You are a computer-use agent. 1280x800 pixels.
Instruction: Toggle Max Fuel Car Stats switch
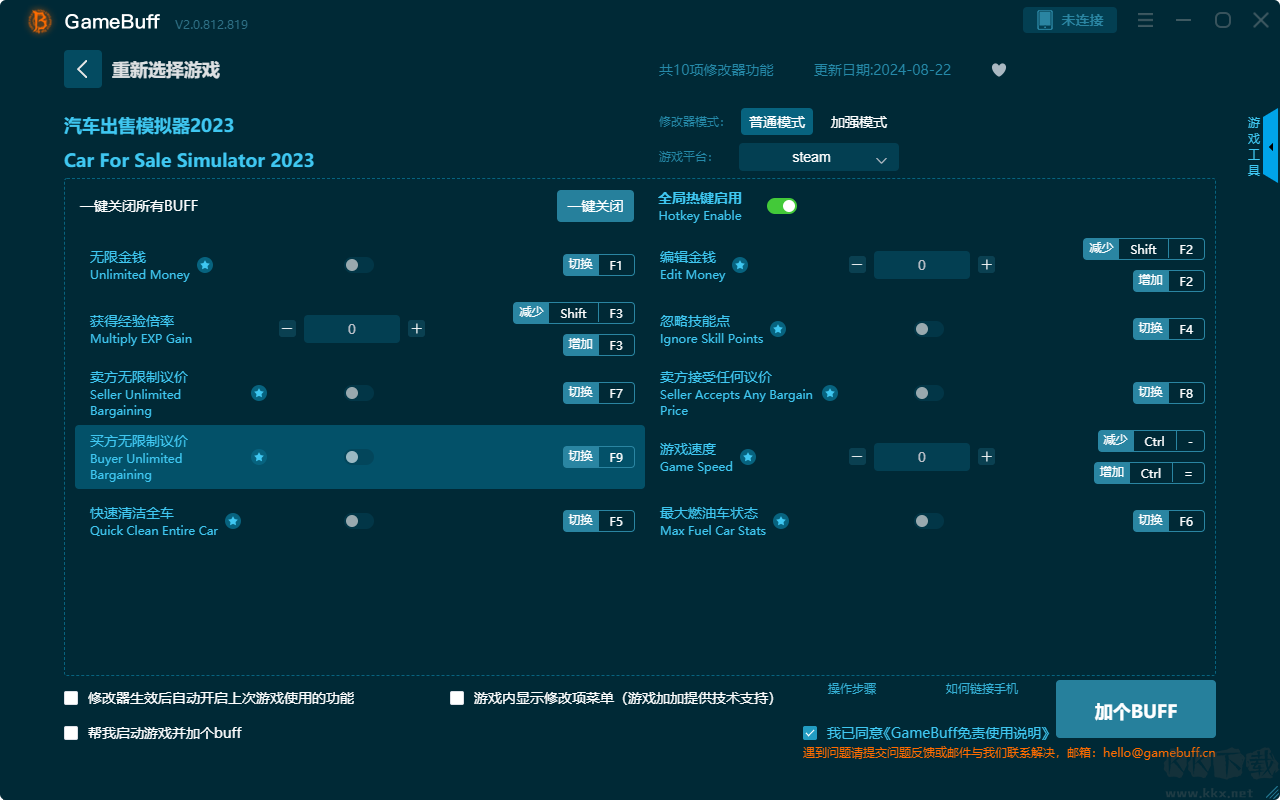pos(928,521)
